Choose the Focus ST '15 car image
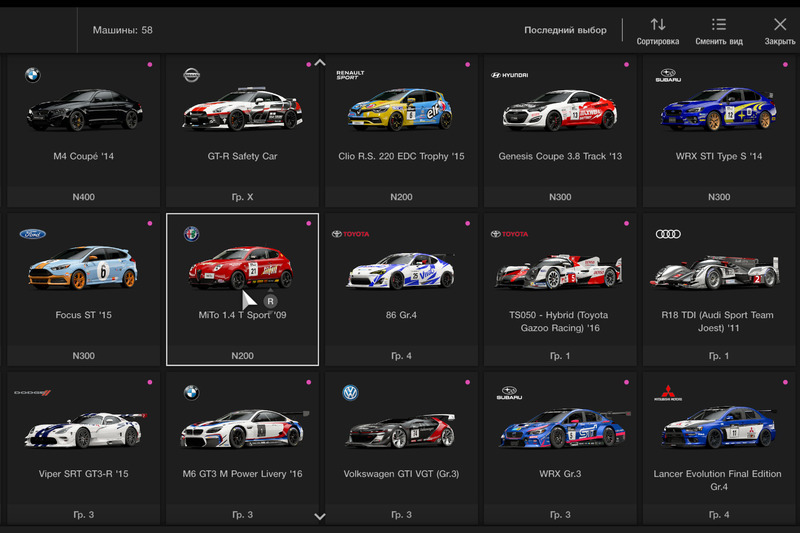Image resolution: width=800 pixels, height=533 pixels. pos(83,267)
